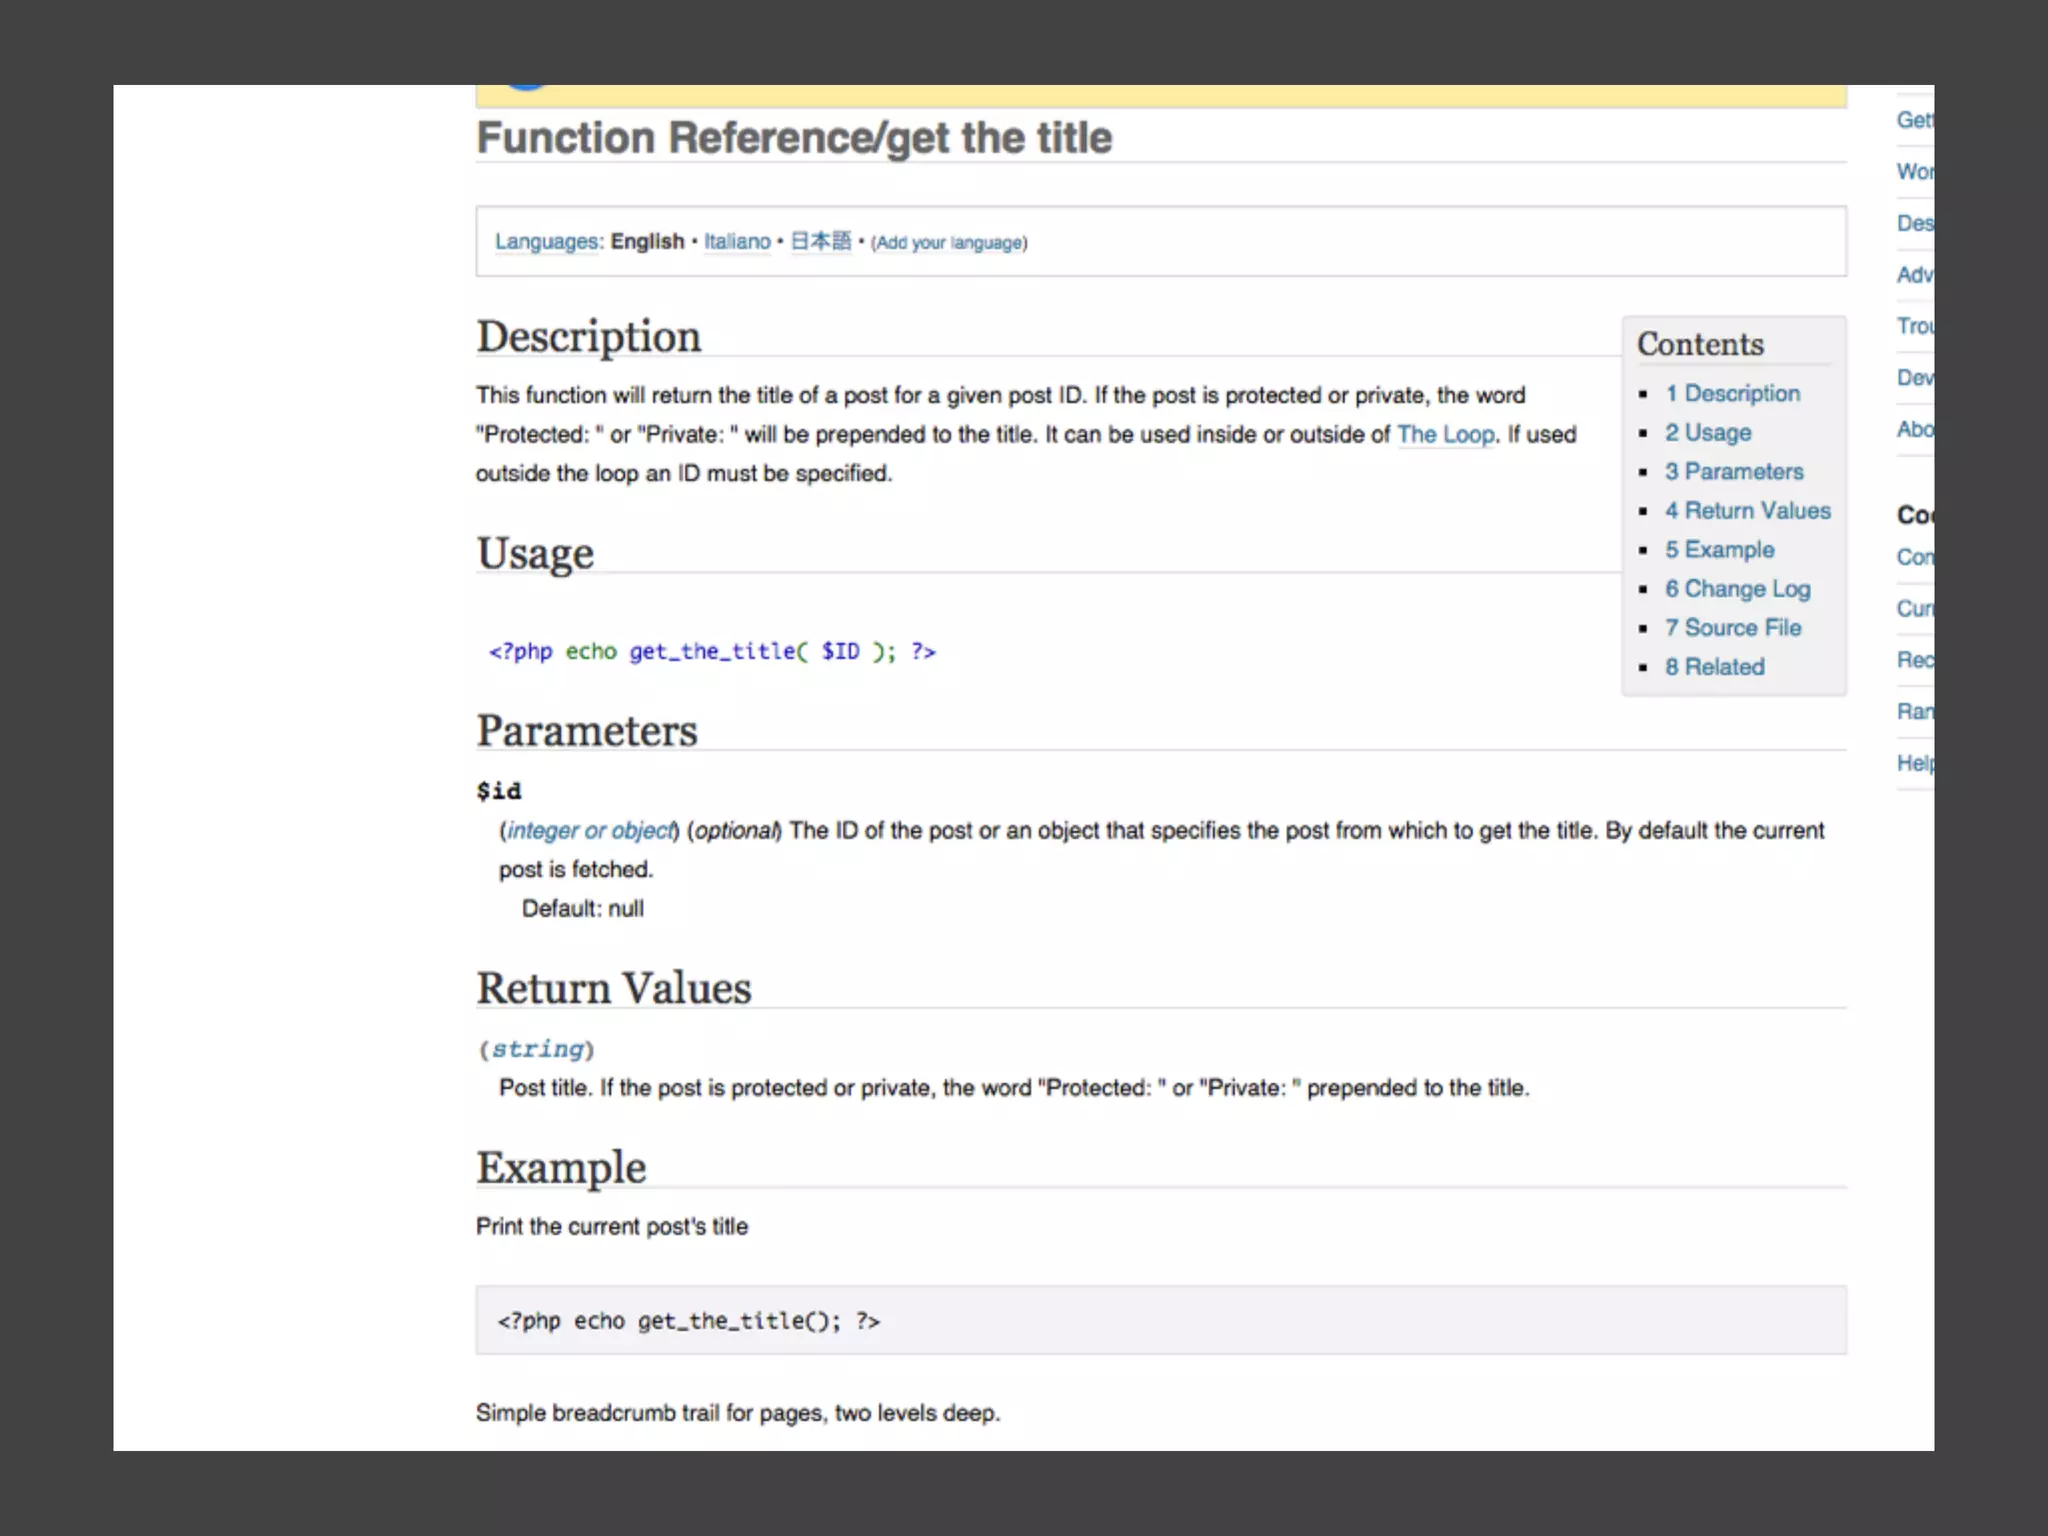Open the Italiano language link

pos(737,242)
